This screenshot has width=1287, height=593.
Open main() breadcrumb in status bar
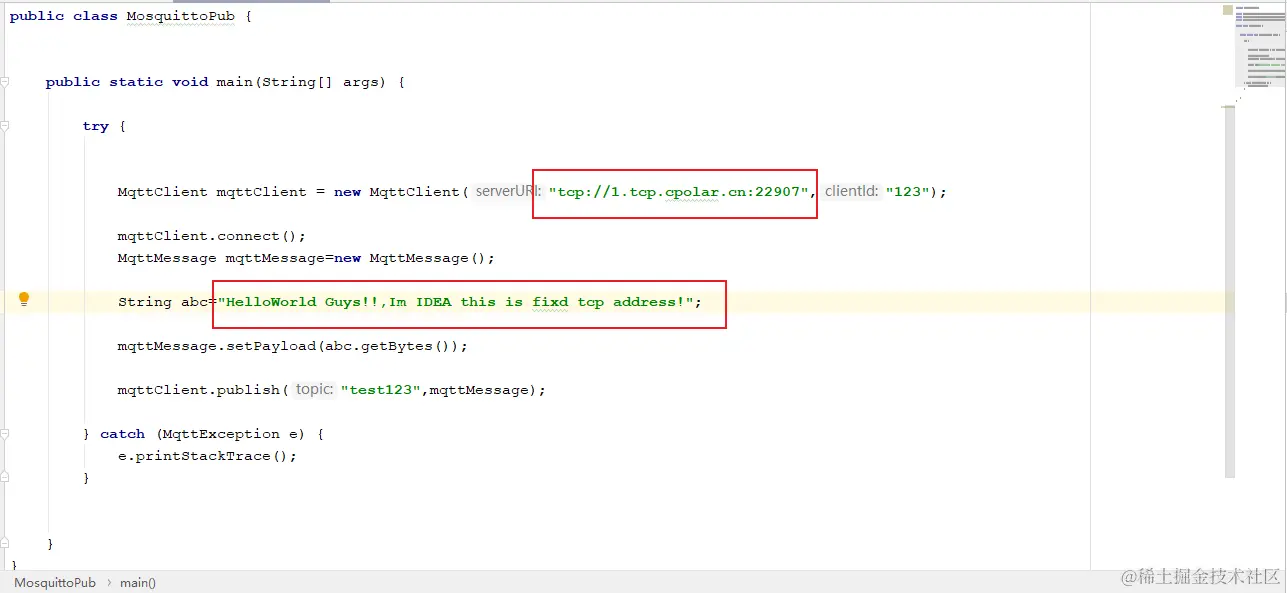point(138,582)
